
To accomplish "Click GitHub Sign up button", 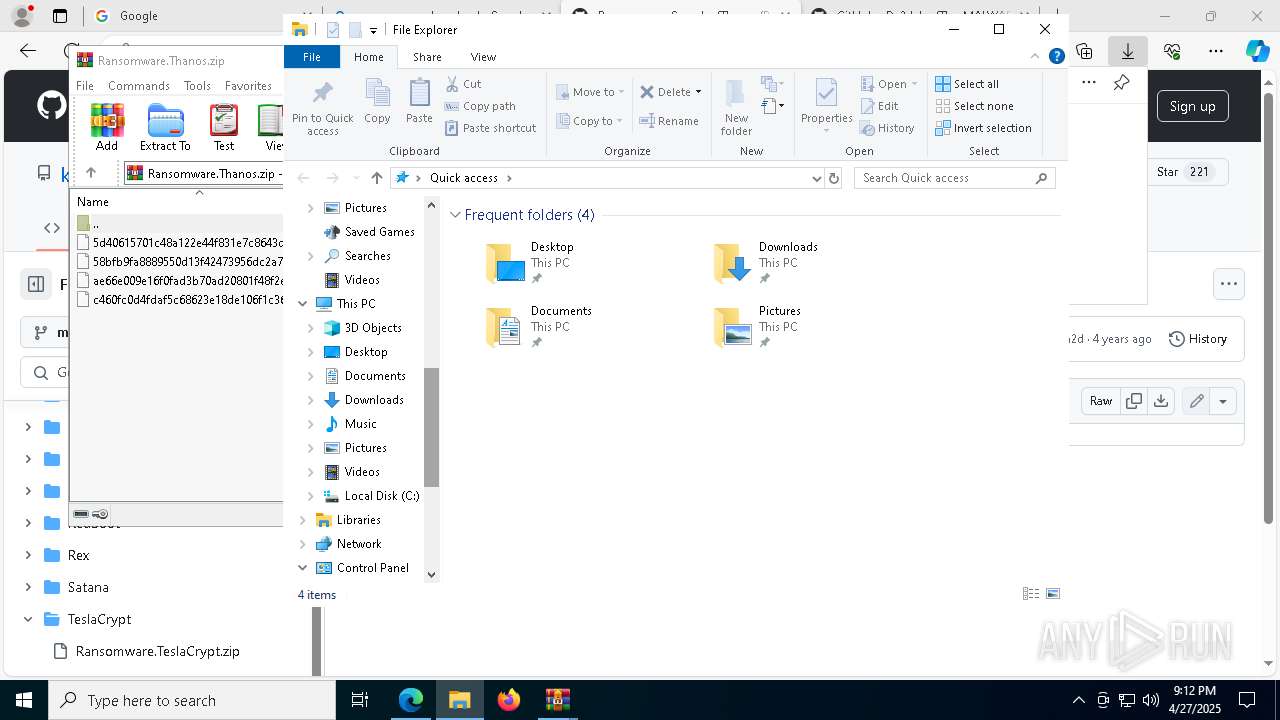I will click(x=1192, y=106).
